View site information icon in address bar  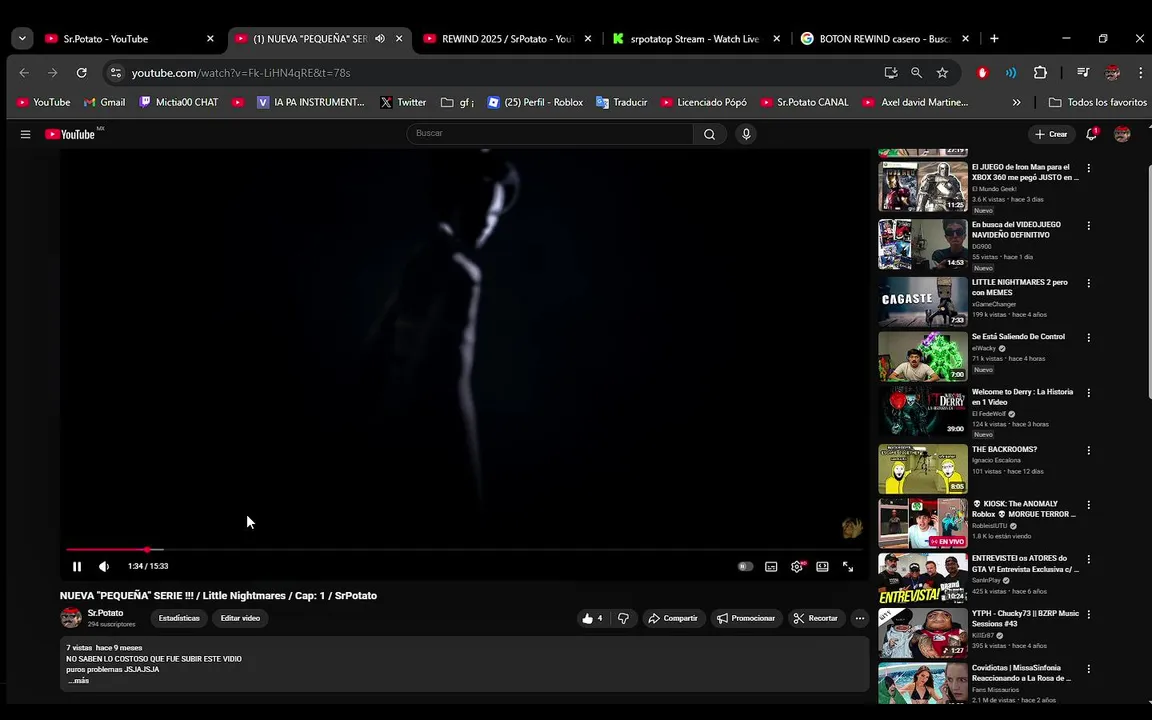click(x=115, y=73)
